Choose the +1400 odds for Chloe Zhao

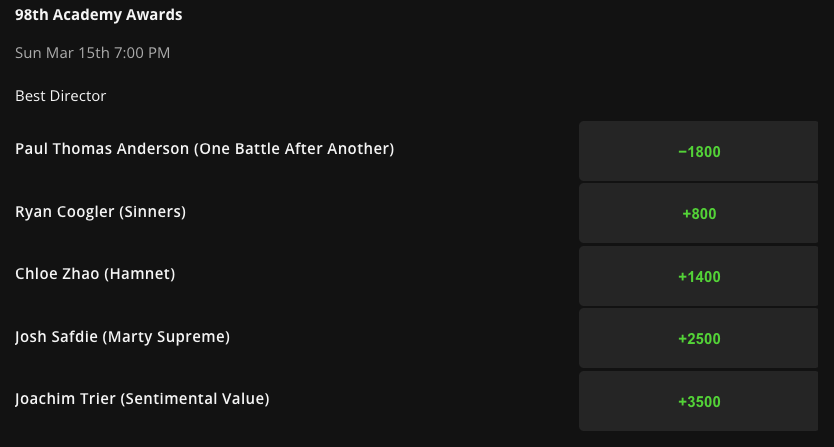(x=698, y=276)
